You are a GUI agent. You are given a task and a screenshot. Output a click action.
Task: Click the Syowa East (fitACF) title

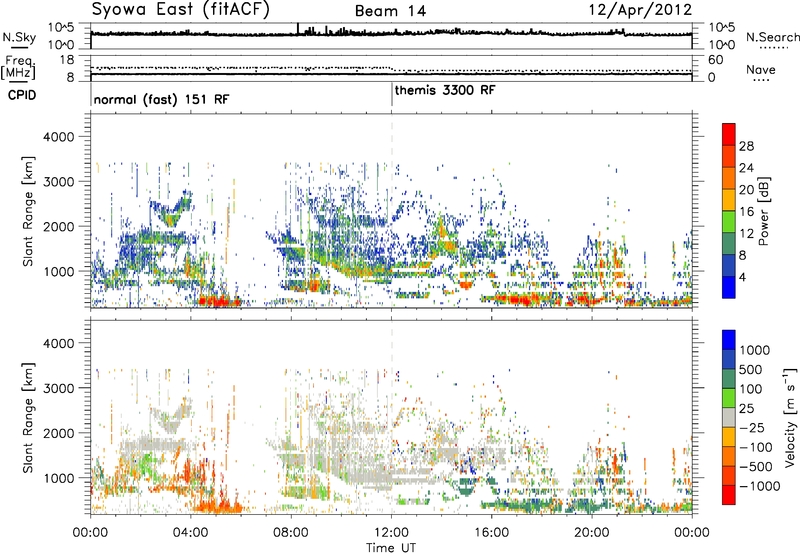pyautogui.click(x=180, y=10)
